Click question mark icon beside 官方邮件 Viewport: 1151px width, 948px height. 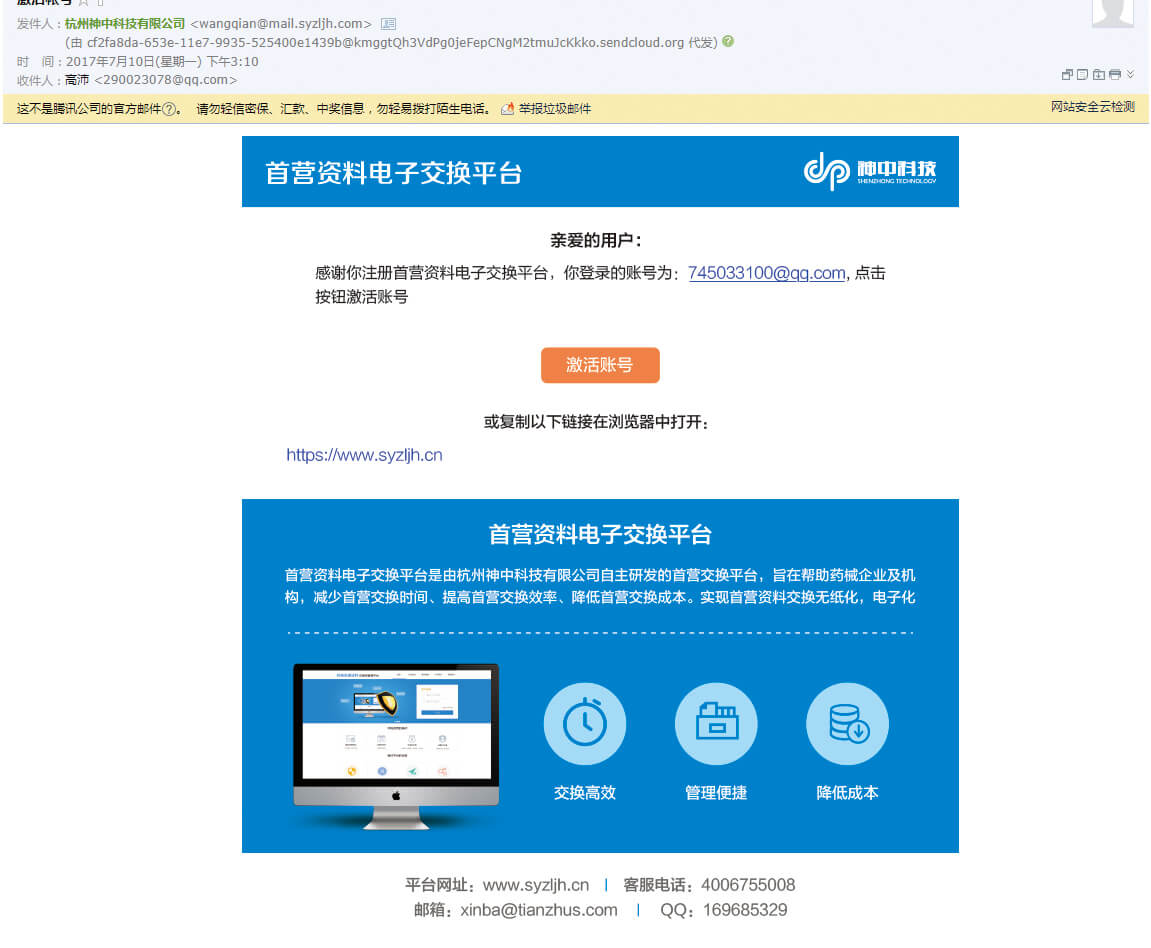169,109
